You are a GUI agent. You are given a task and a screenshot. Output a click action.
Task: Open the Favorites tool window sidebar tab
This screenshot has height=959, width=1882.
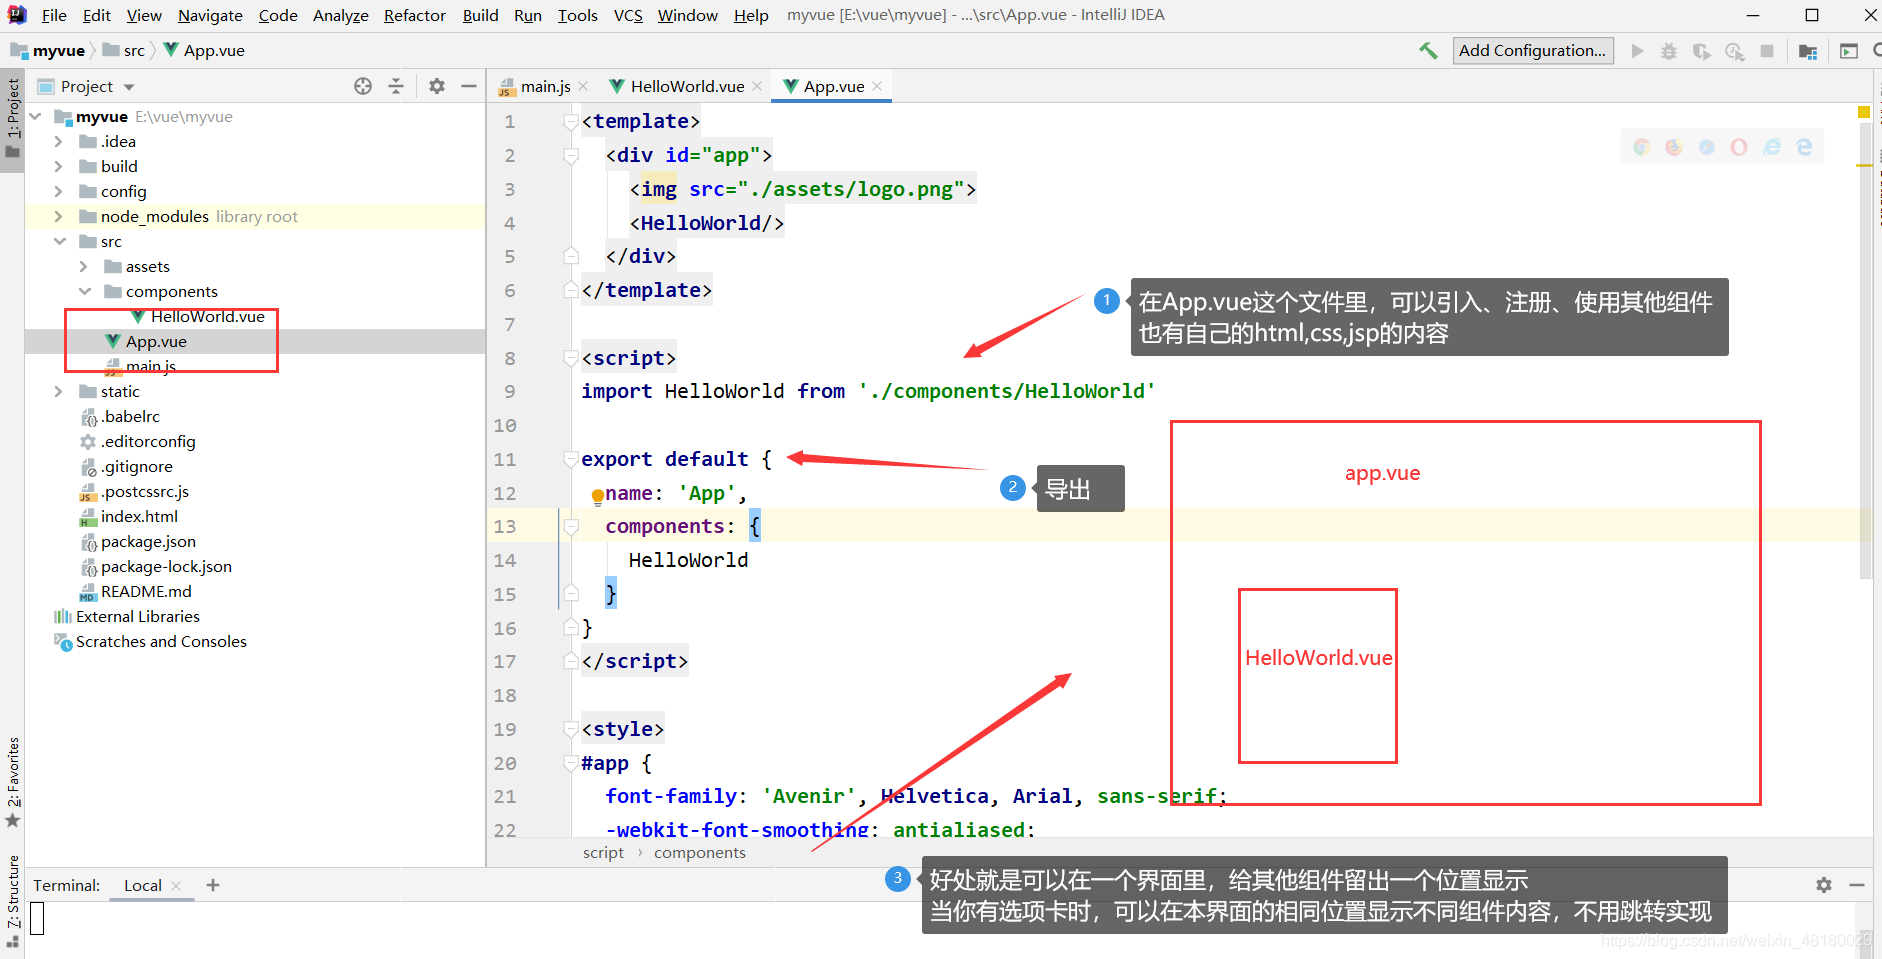pyautogui.click(x=12, y=782)
